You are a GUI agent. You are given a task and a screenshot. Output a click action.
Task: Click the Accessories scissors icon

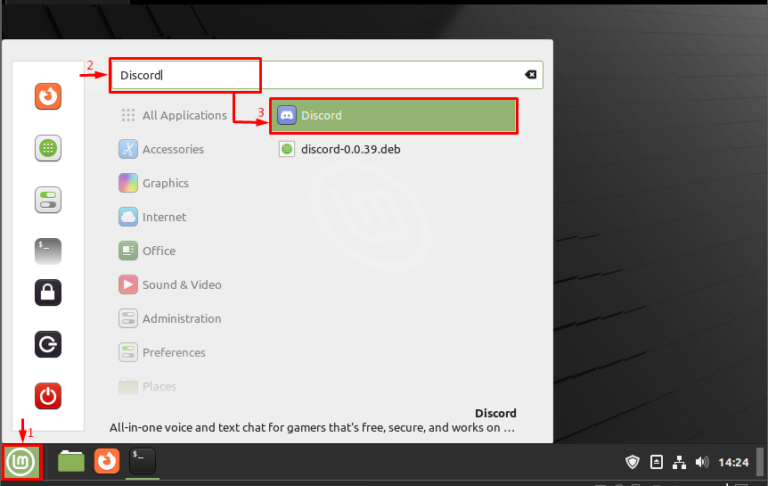[128, 149]
